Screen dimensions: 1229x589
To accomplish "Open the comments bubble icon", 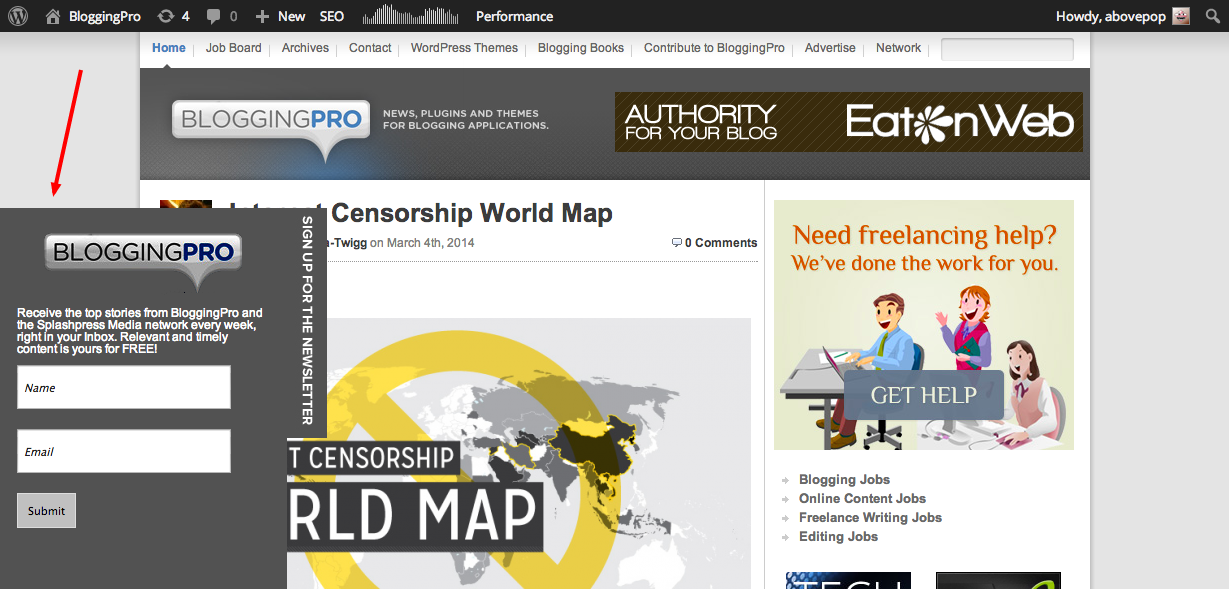I will [213, 16].
